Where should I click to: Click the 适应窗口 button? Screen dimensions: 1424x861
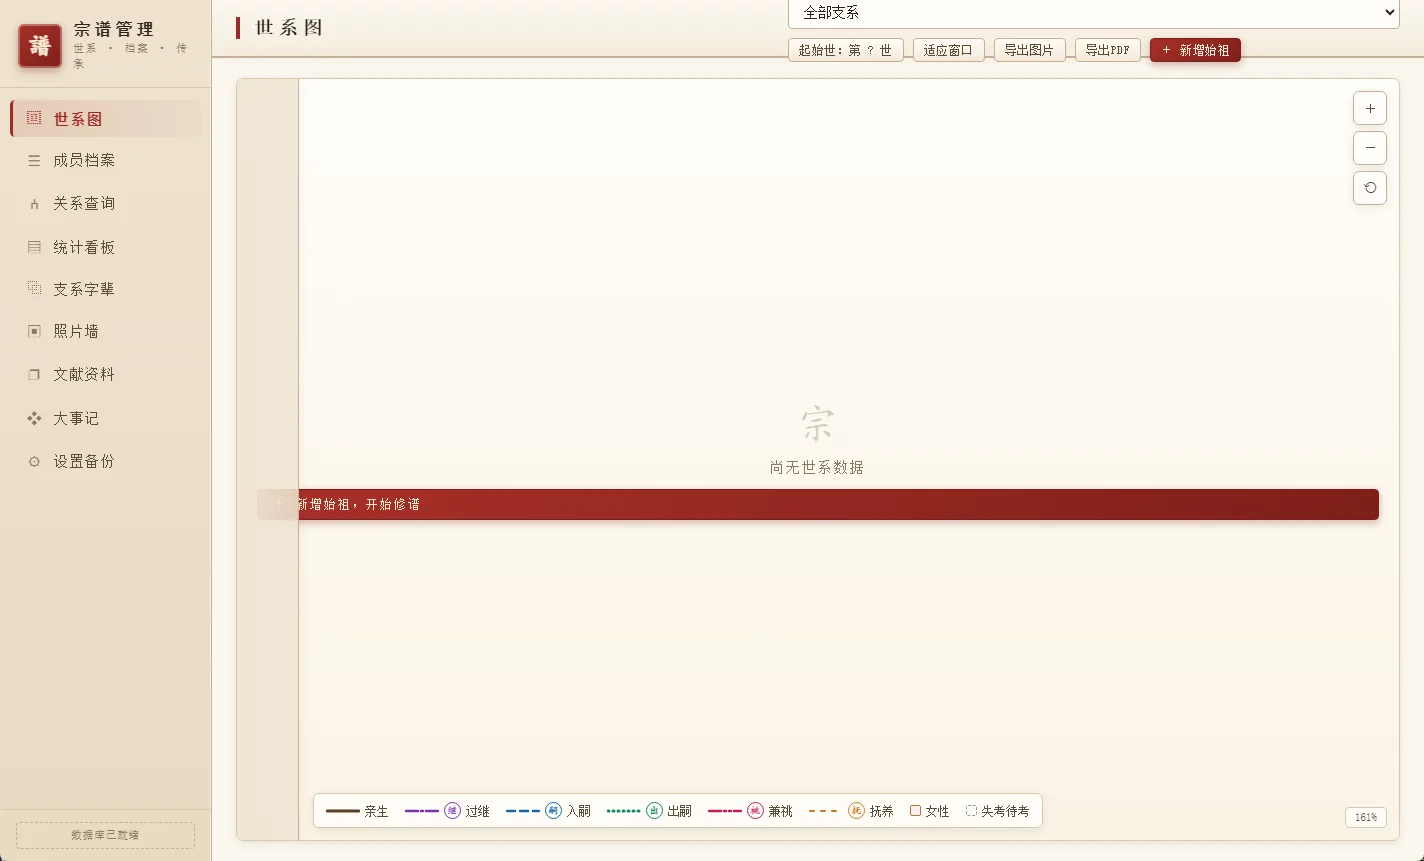pyautogui.click(x=949, y=50)
